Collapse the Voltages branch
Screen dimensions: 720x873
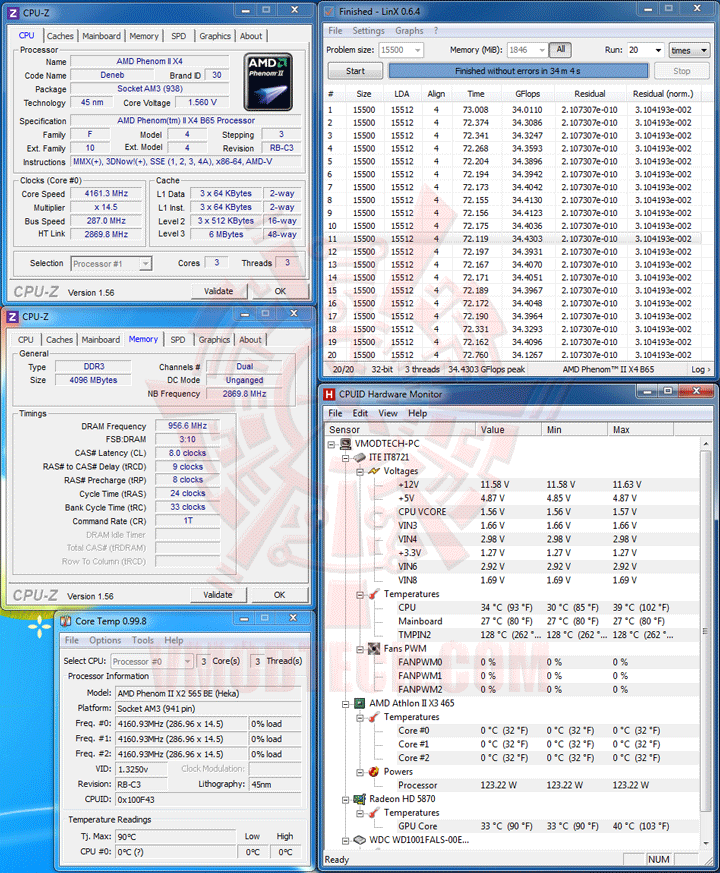pos(360,472)
